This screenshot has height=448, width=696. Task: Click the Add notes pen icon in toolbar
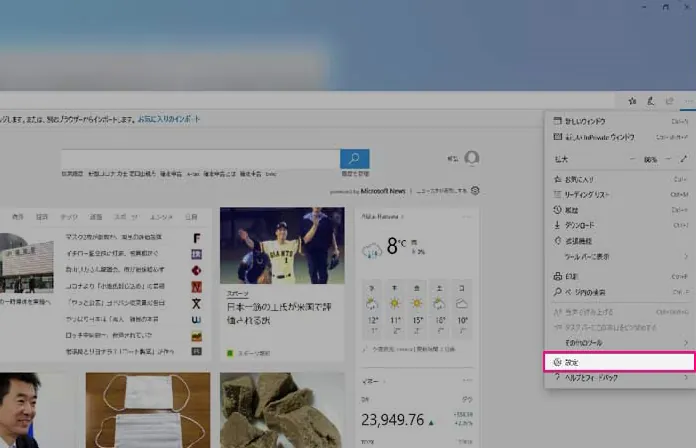pyautogui.click(x=650, y=101)
